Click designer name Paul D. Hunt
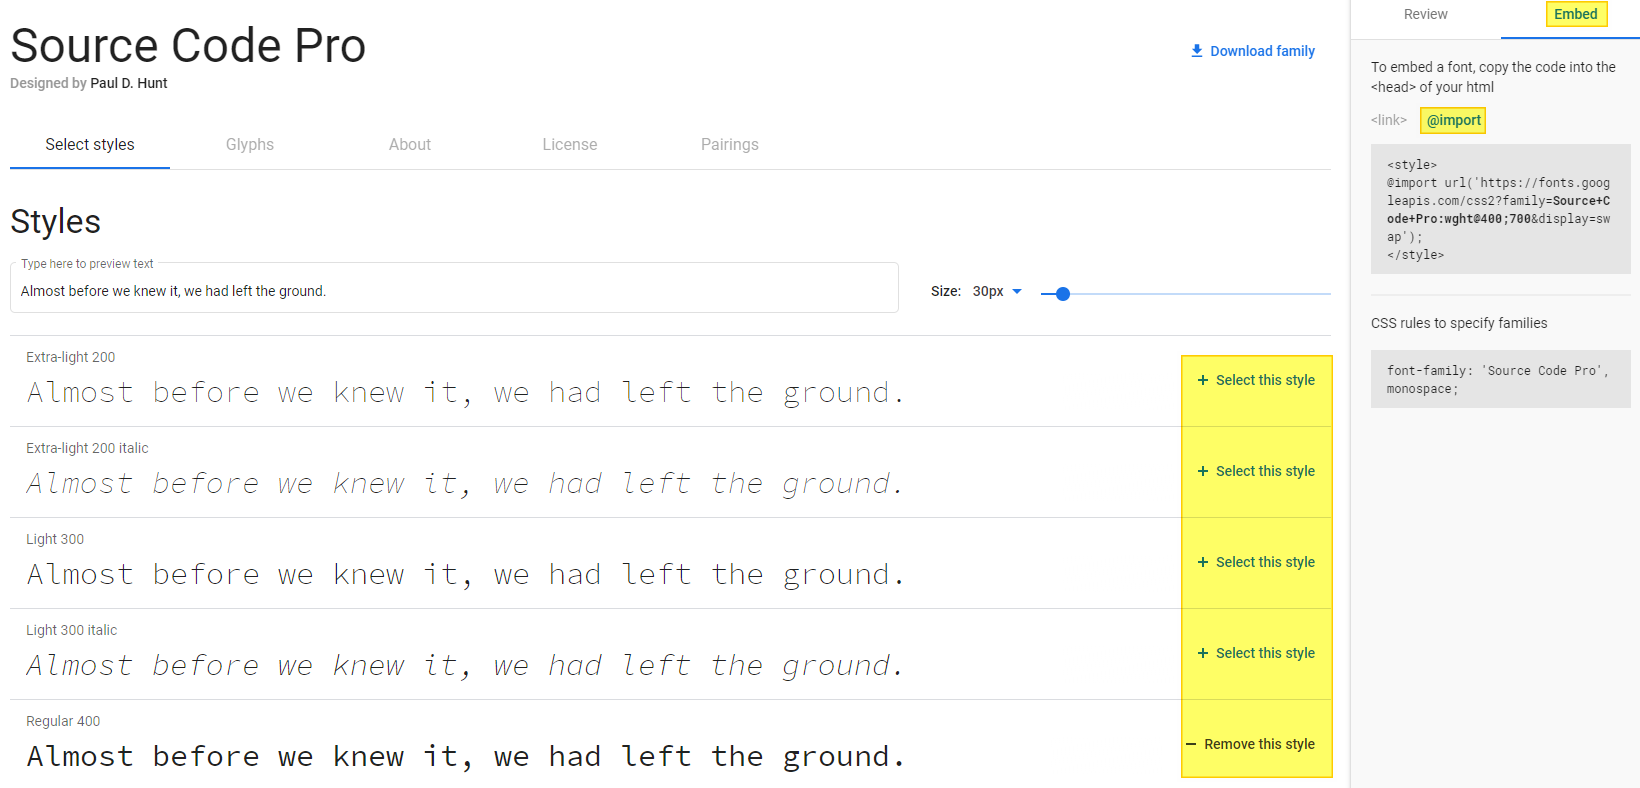 (x=129, y=83)
